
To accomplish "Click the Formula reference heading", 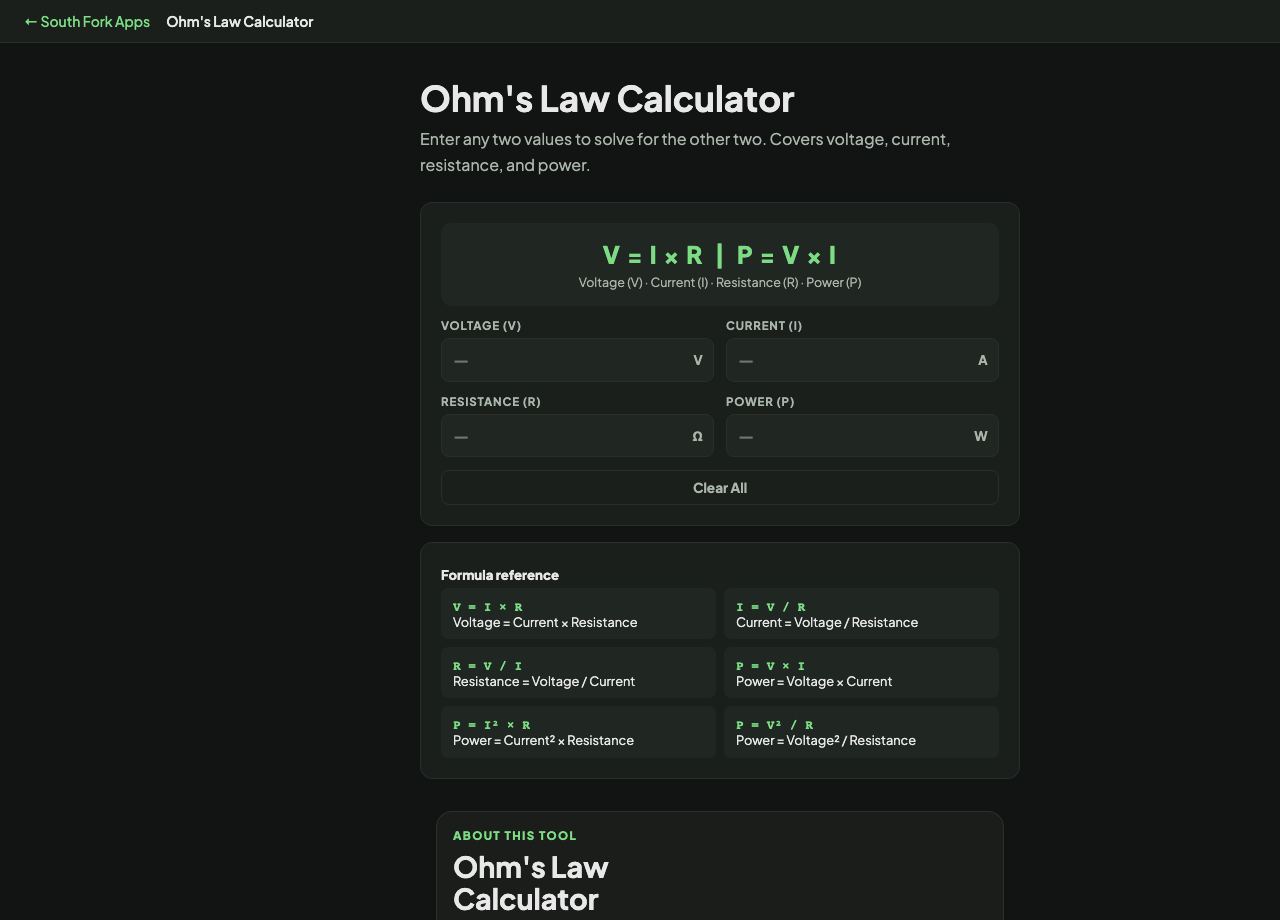I will pos(500,575).
